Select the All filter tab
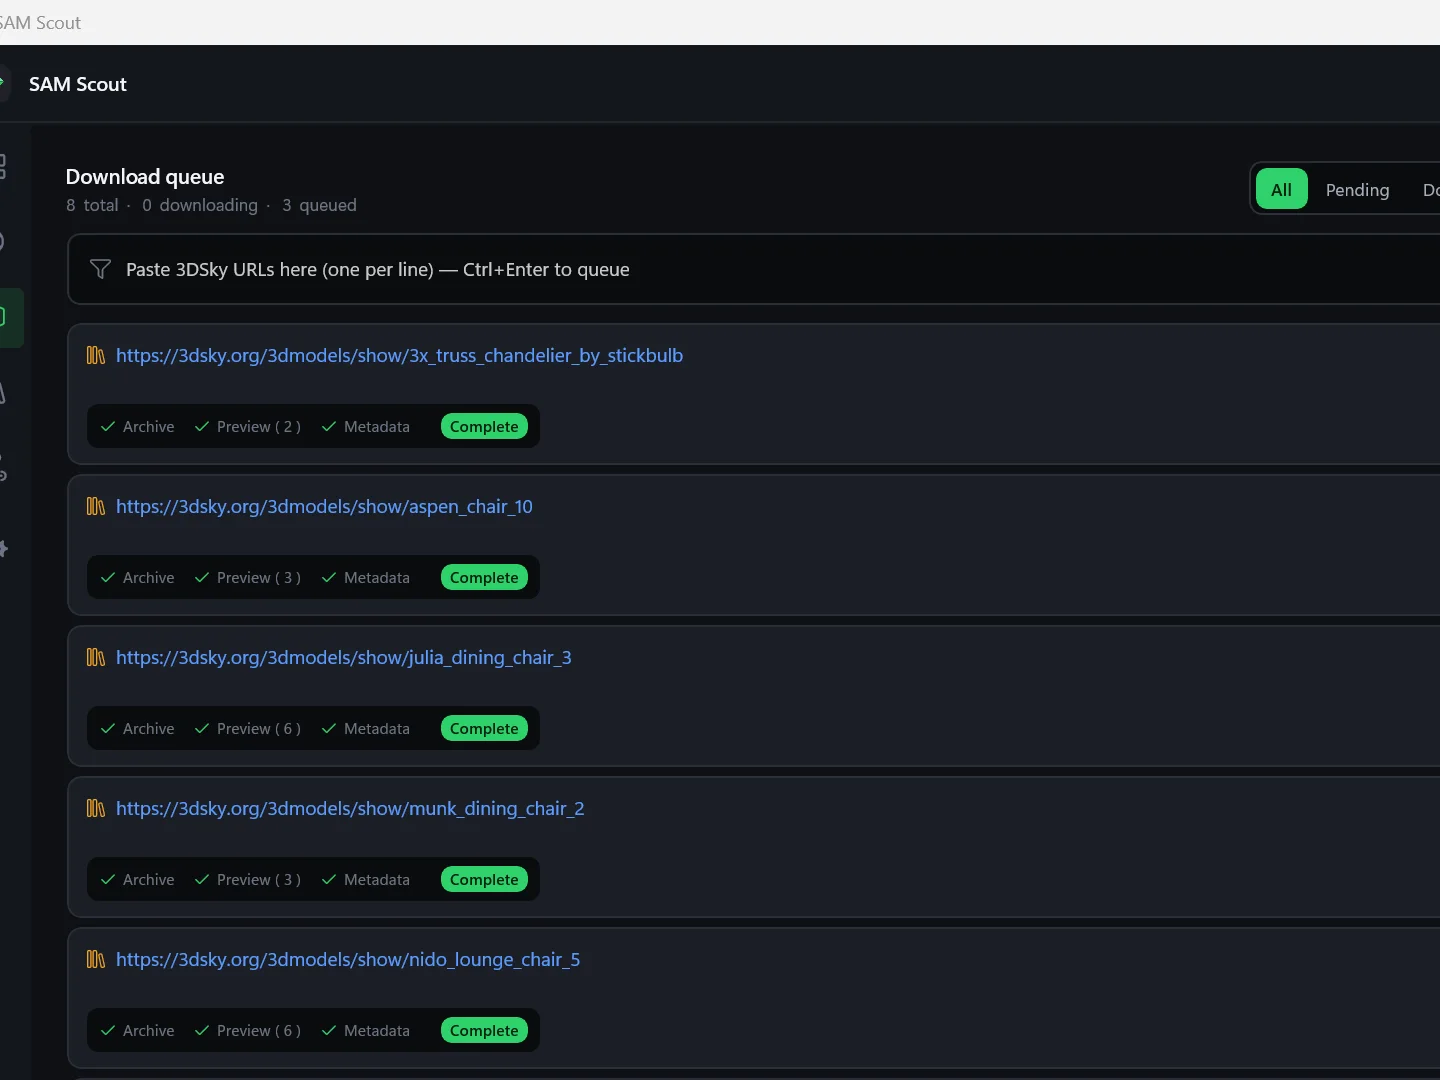 coord(1281,189)
